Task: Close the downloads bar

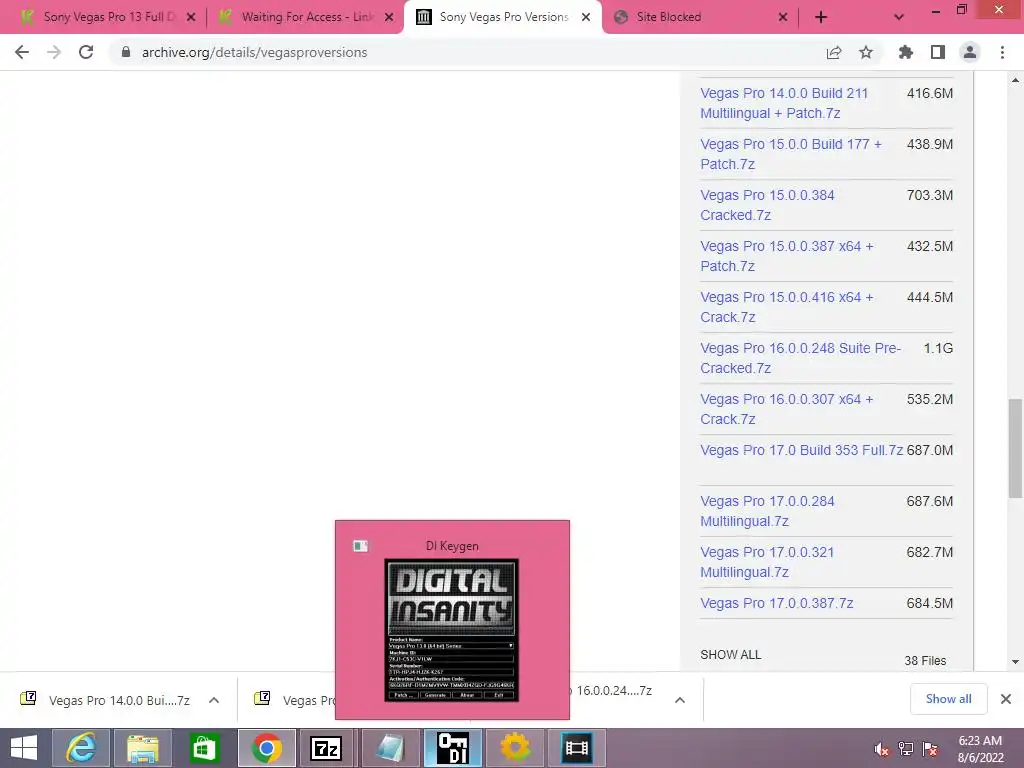Action: click(x=1006, y=699)
